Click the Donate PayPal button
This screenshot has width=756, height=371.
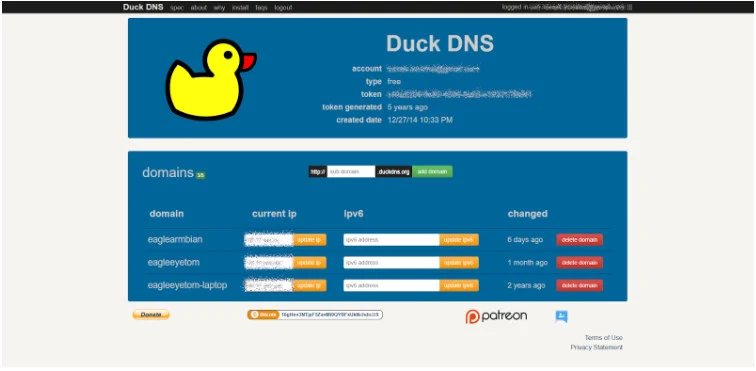(151, 315)
